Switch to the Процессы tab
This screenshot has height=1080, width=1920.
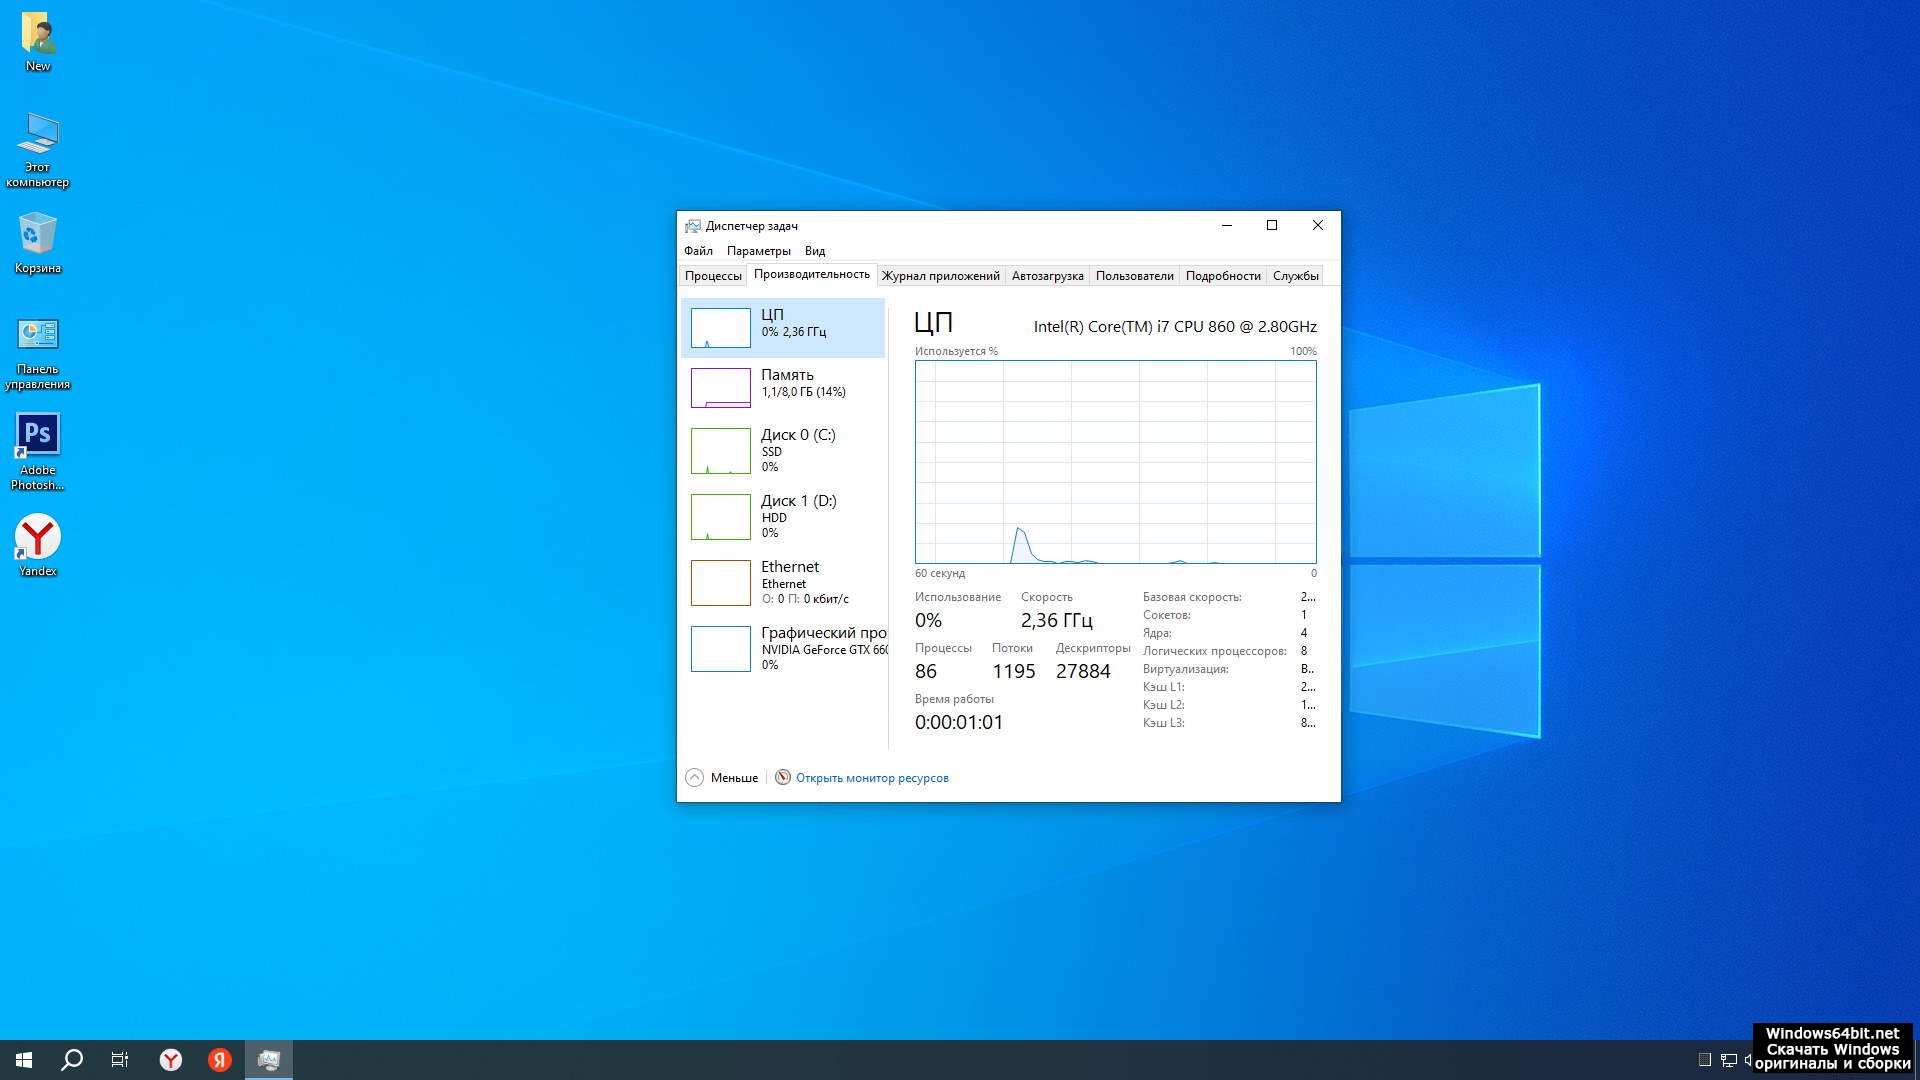713,276
